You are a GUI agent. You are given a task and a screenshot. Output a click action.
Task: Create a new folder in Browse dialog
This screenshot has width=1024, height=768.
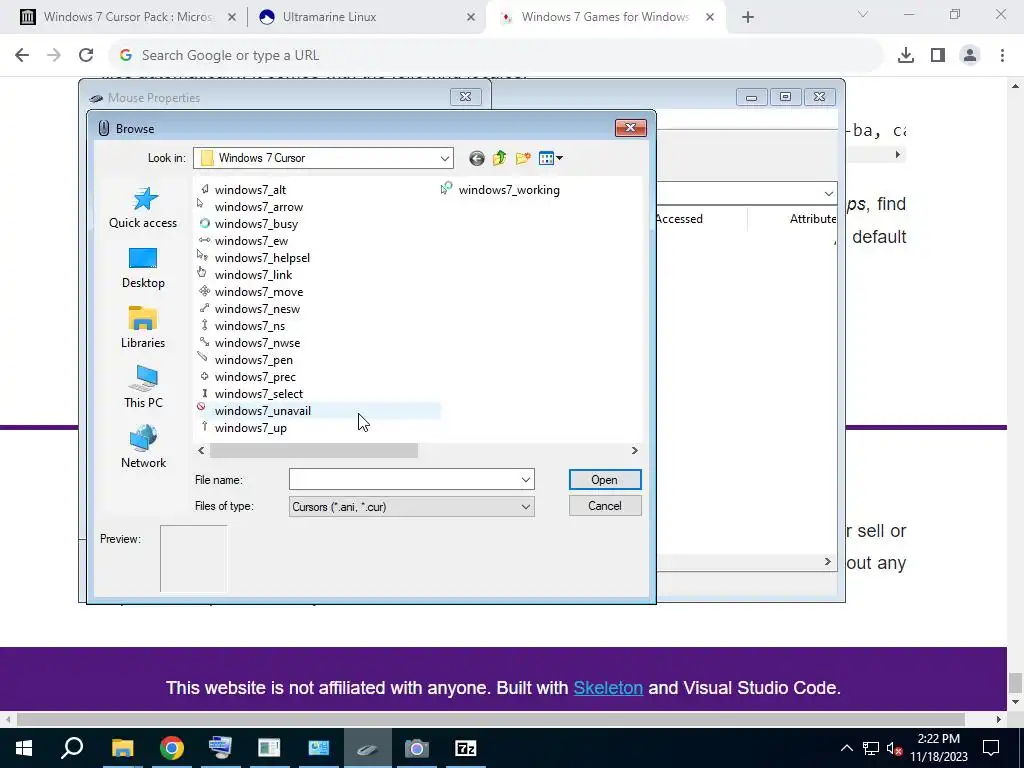pyautogui.click(x=523, y=158)
